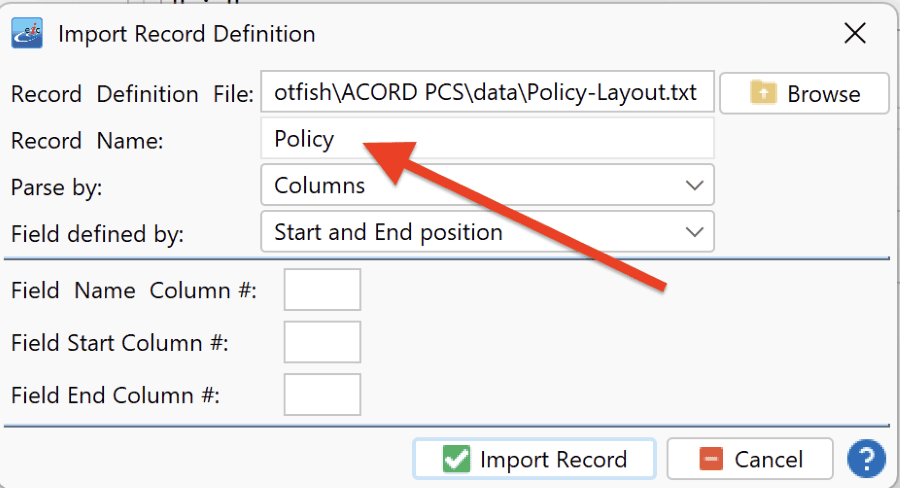The height and width of the screenshot is (488, 900).
Task: Click the Cancel button
Action: tap(750, 459)
